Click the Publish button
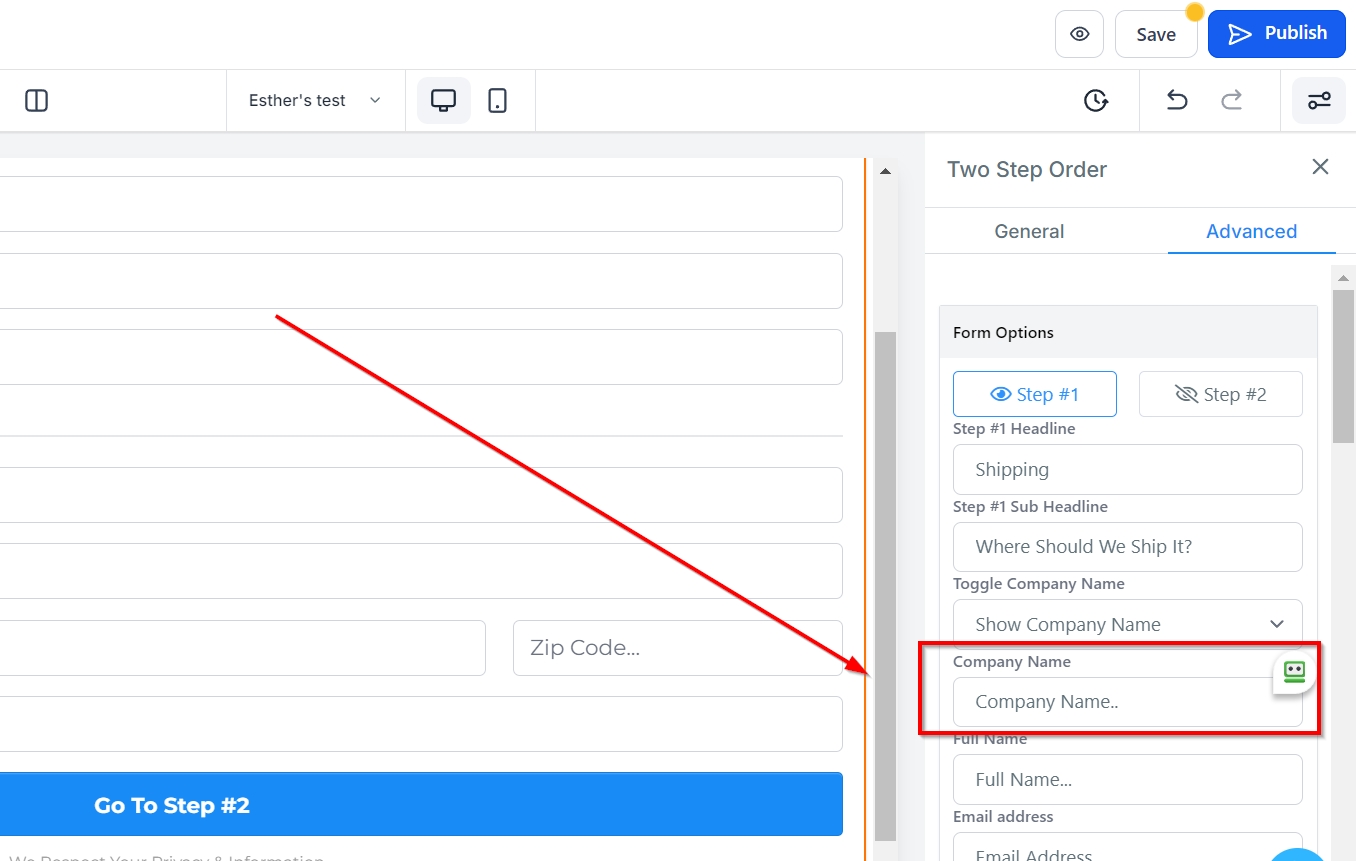 (1276, 34)
